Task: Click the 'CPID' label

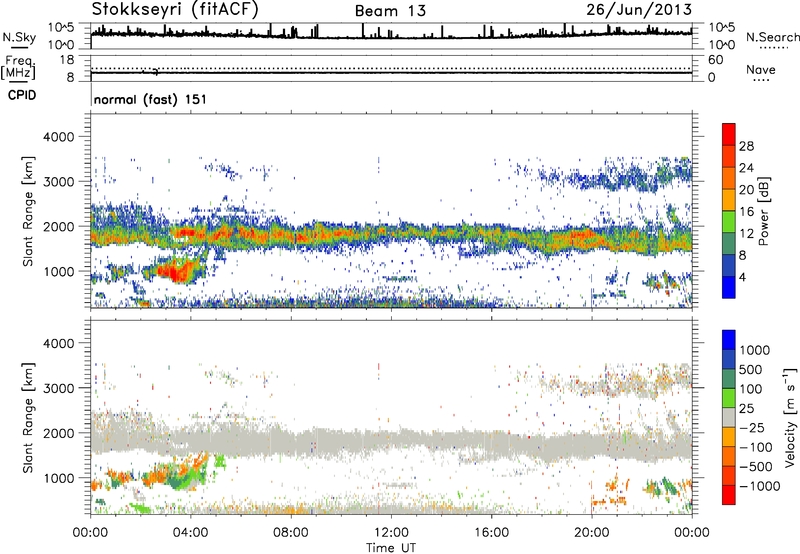Action: coord(22,95)
